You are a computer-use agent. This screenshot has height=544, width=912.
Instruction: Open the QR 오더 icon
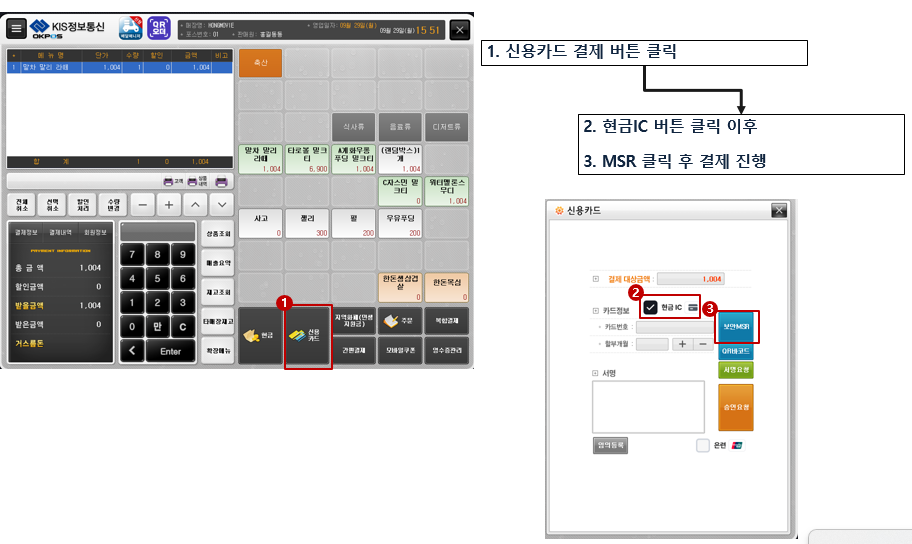point(158,28)
